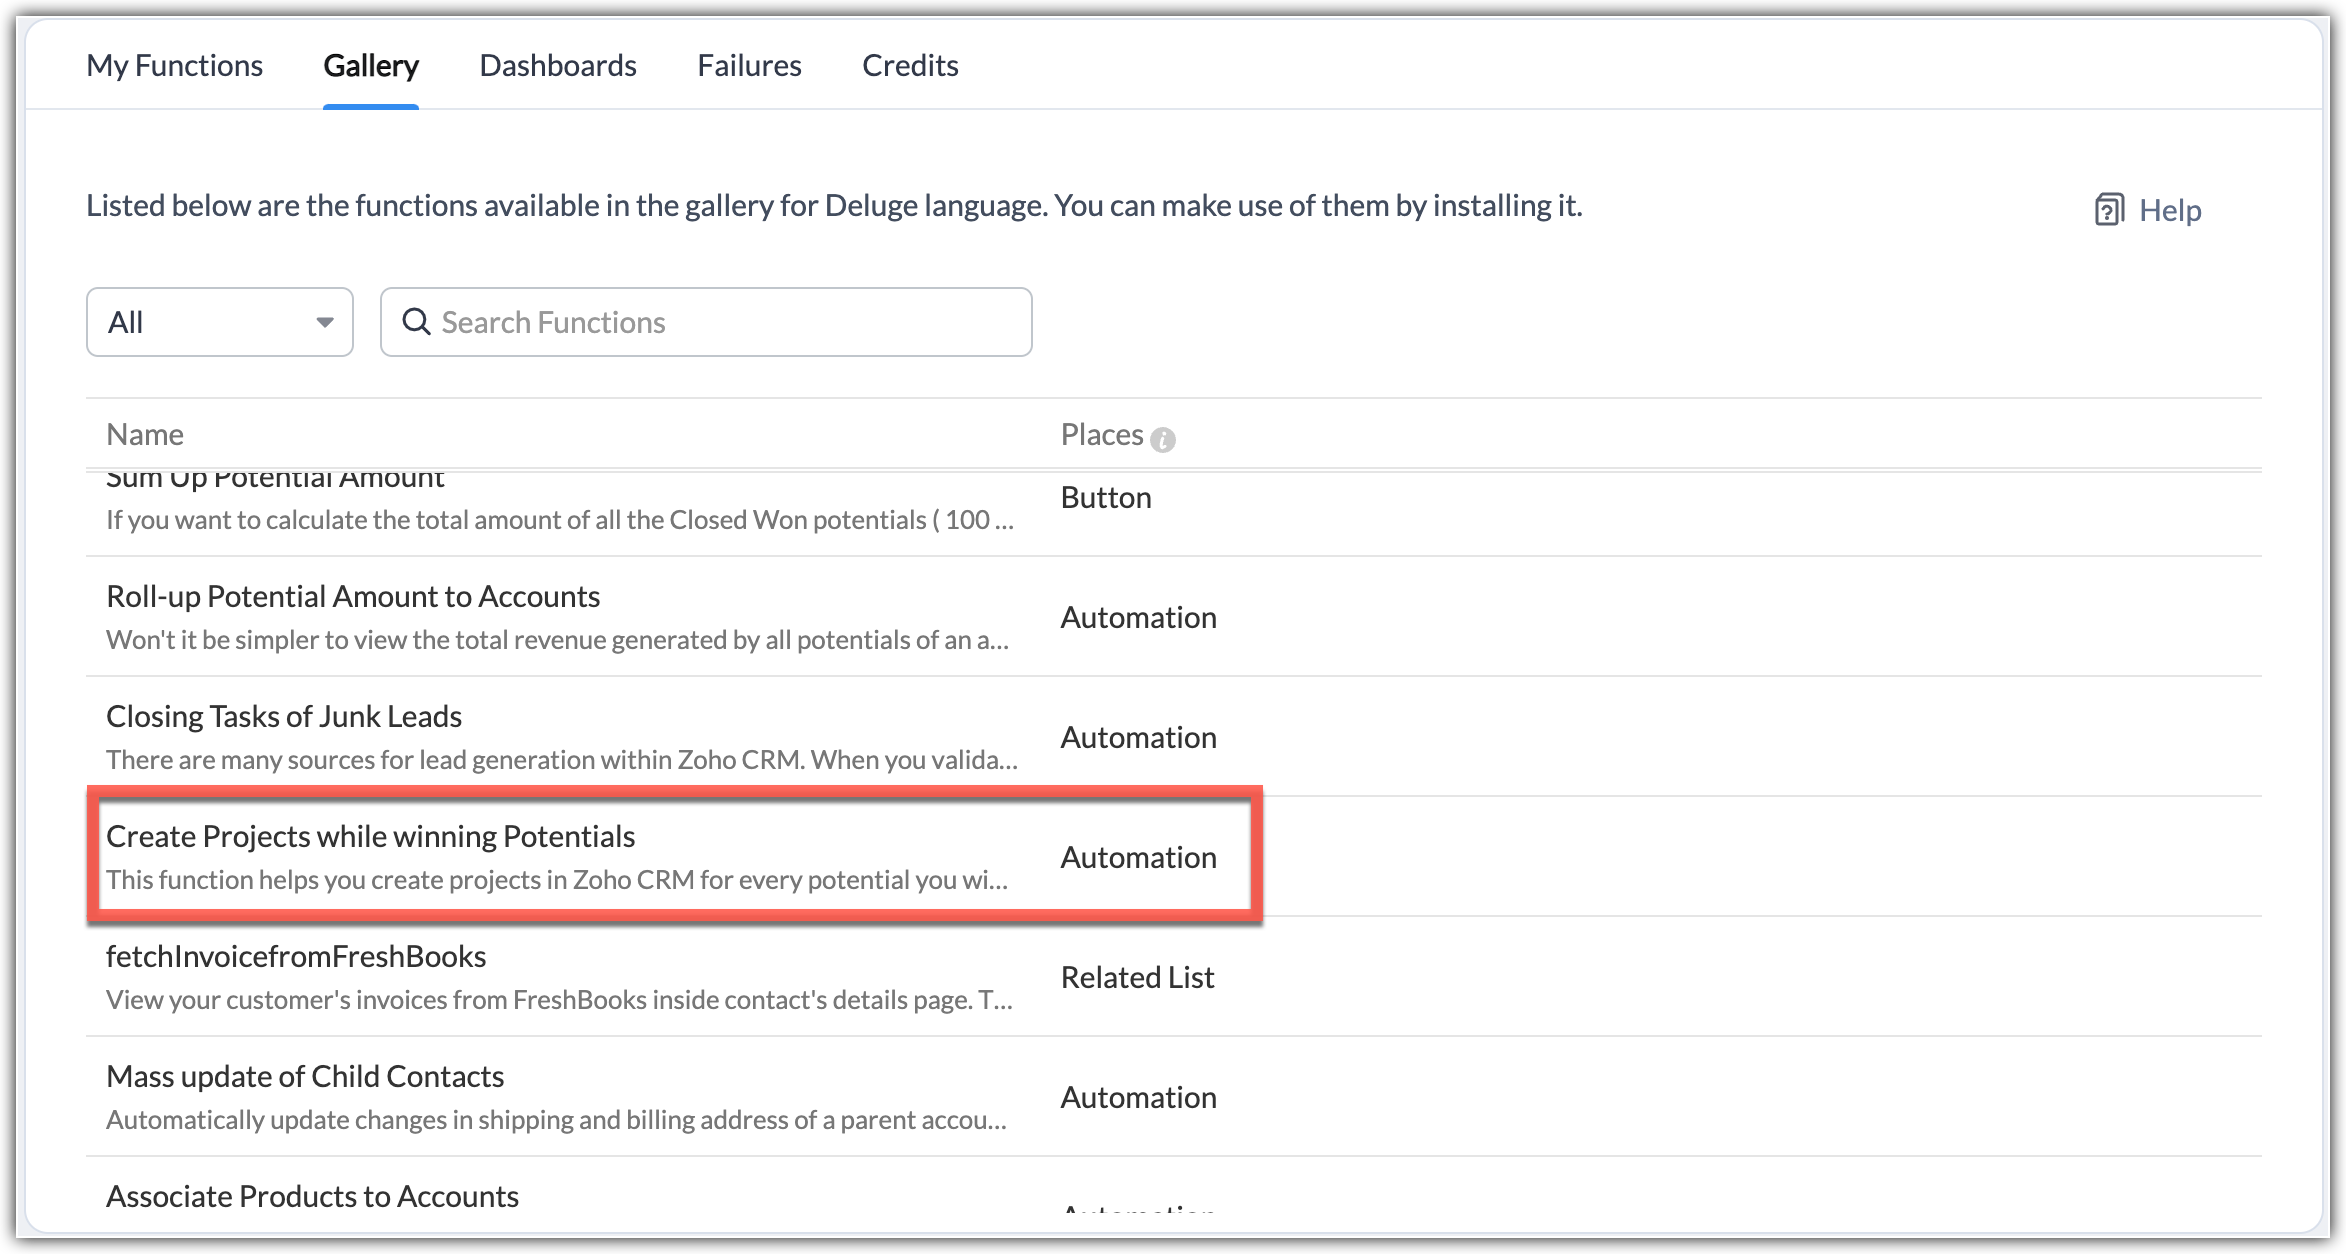Viewport: 2346px width, 1254px height.
Task: Click the dropdown arrow beside All
Action: pos(324,322)
